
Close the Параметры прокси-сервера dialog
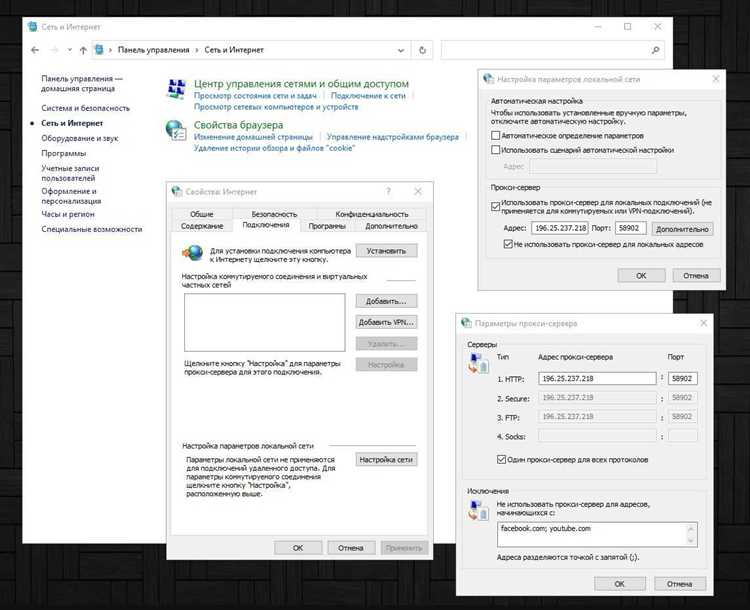704,323
